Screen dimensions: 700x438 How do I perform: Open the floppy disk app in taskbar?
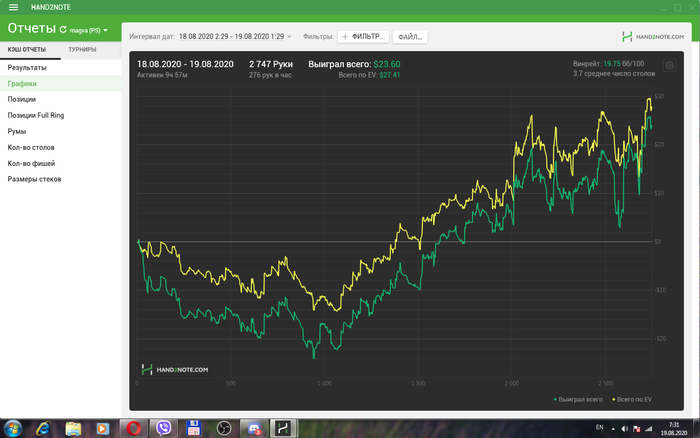tap(193, 429)
